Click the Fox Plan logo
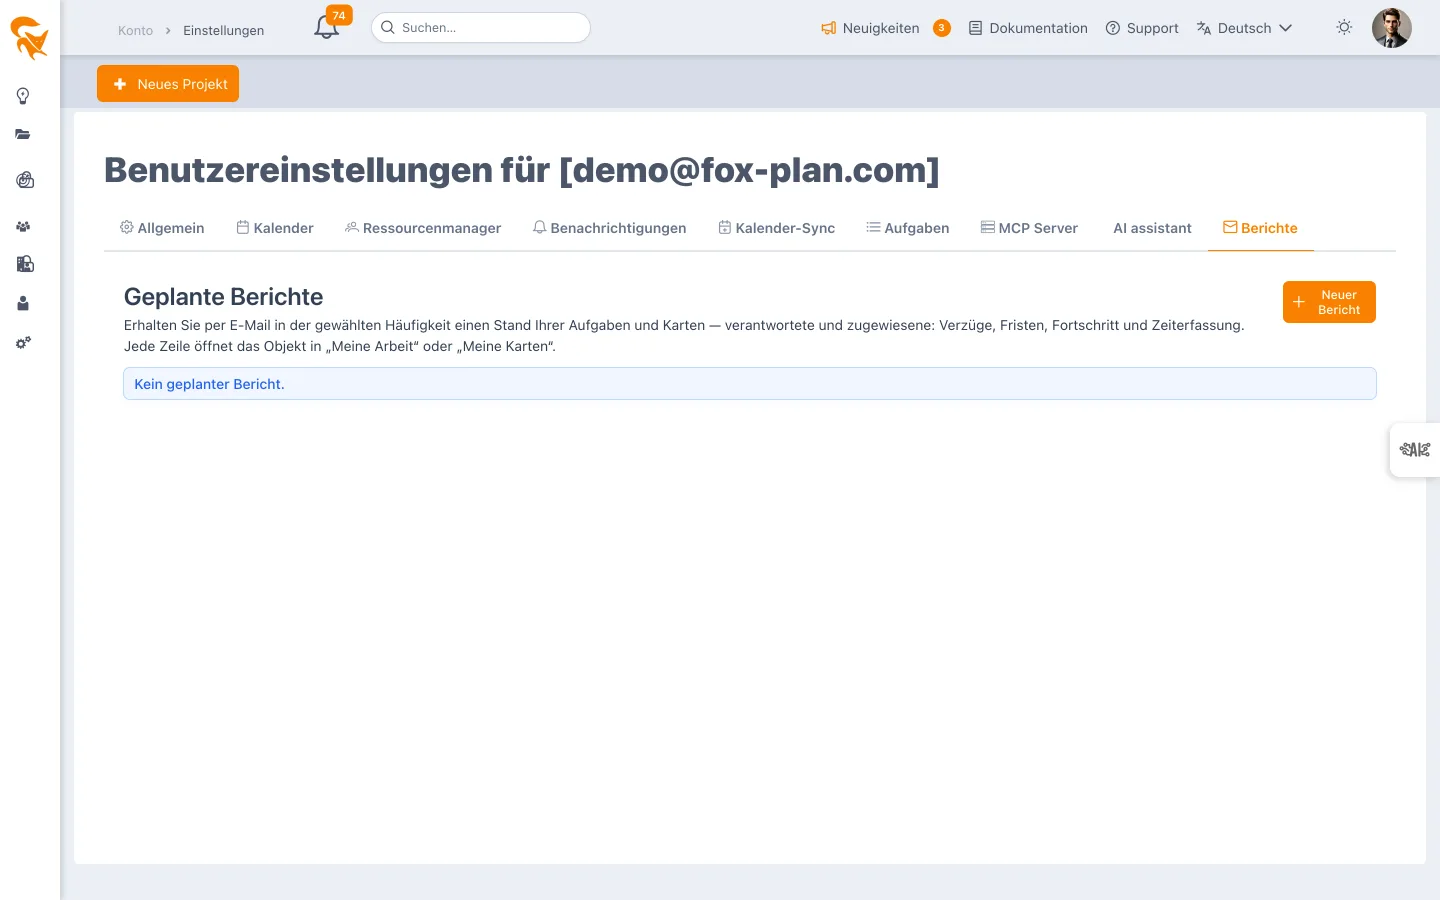The image size is (1440, 900). pos(29,37)
